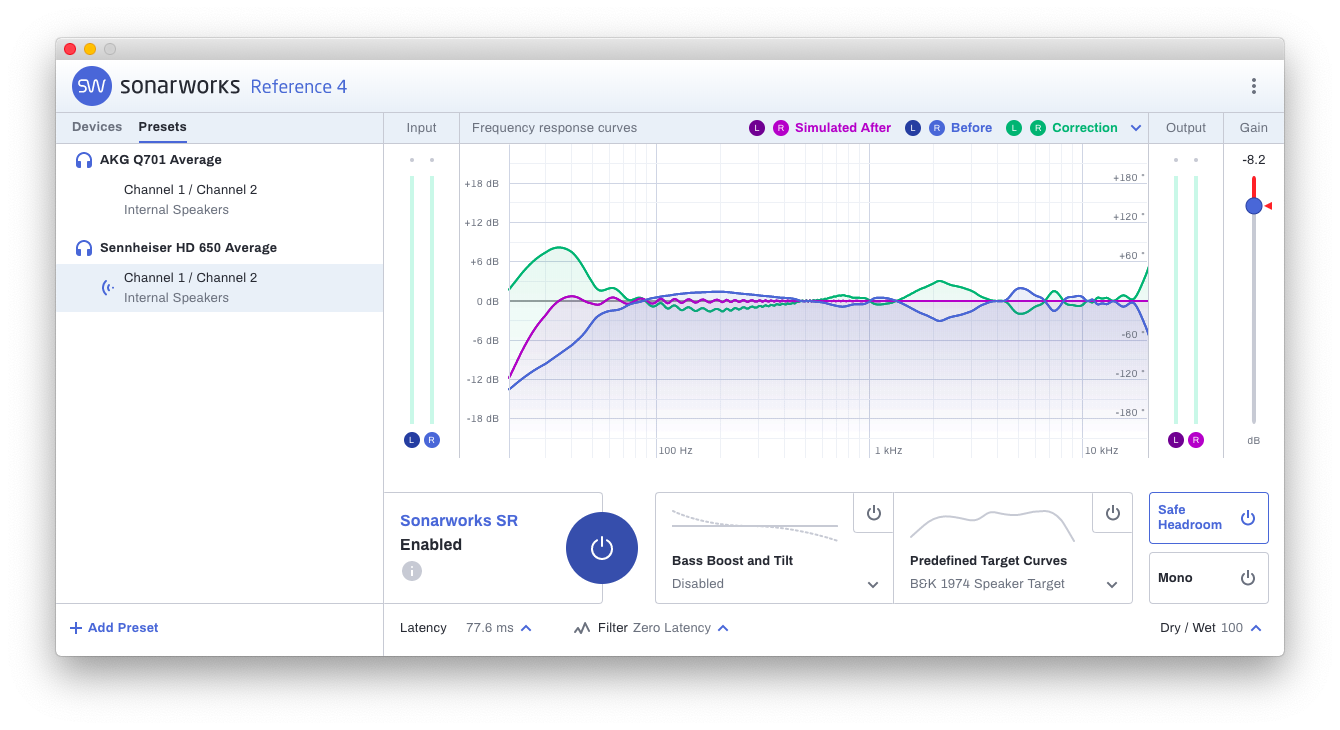1340x730 pixels.
Task: Click the Filter waveform icon near Zero Latency
Action: click(x=582, y=628)
